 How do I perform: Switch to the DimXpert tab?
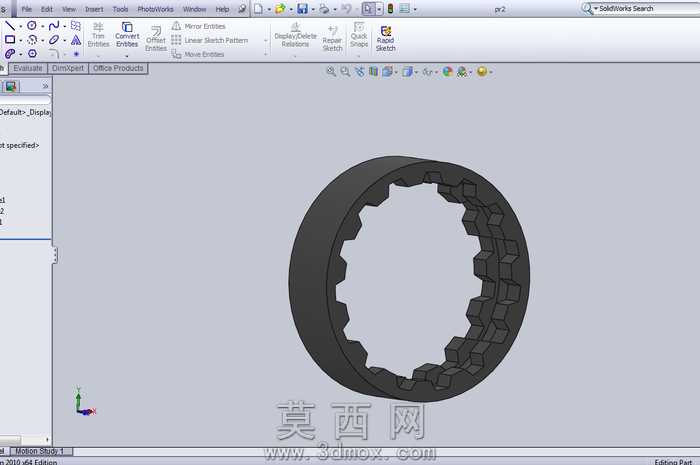68,68
